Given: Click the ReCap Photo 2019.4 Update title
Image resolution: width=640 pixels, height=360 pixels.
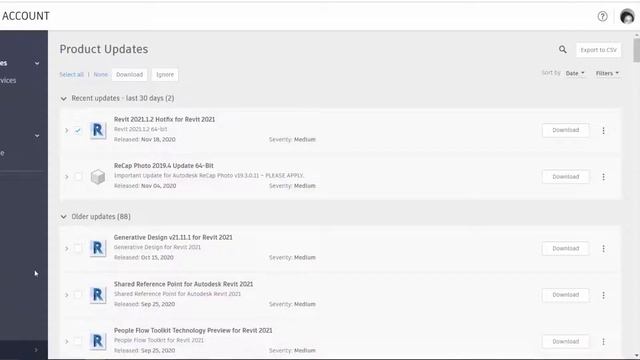Looking at the screenshot, I should click(x=164, y=166).
